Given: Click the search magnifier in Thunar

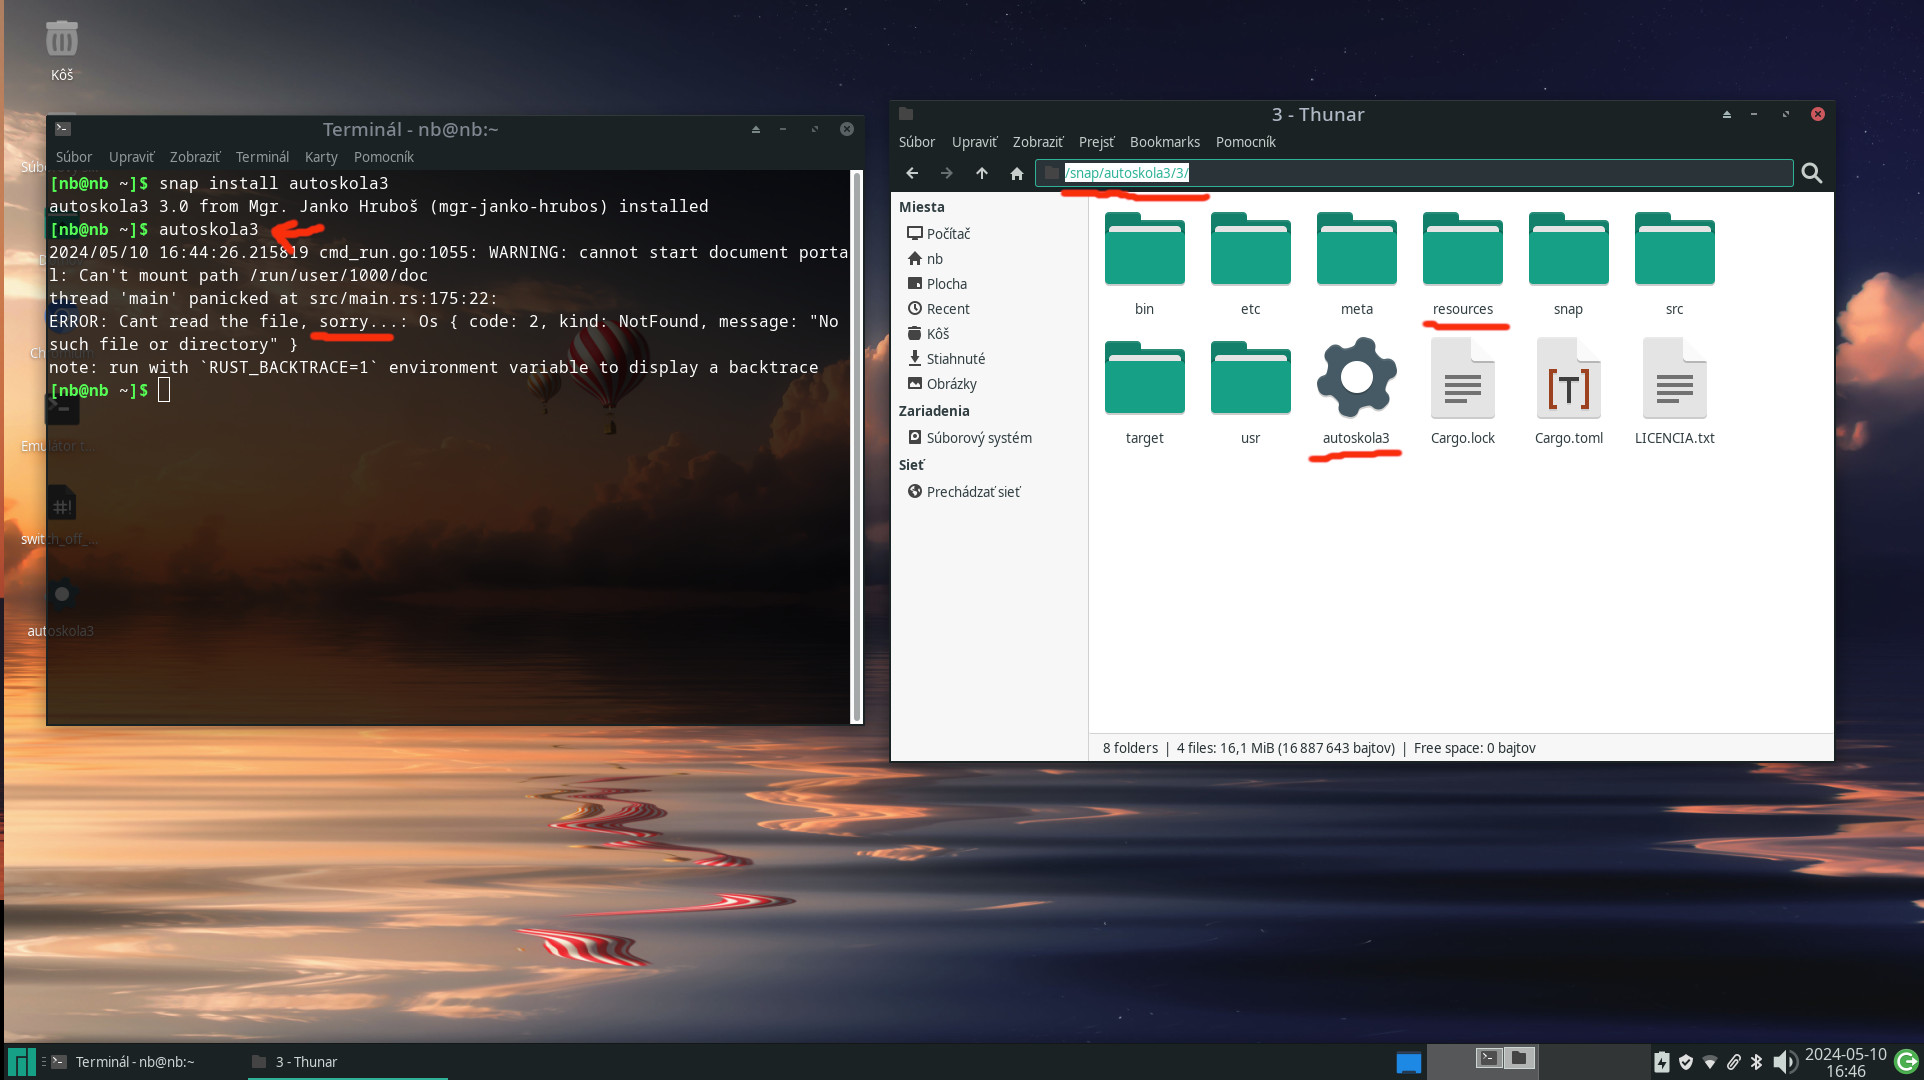Looking at the screenshot, I should (x=1811, y=173).
